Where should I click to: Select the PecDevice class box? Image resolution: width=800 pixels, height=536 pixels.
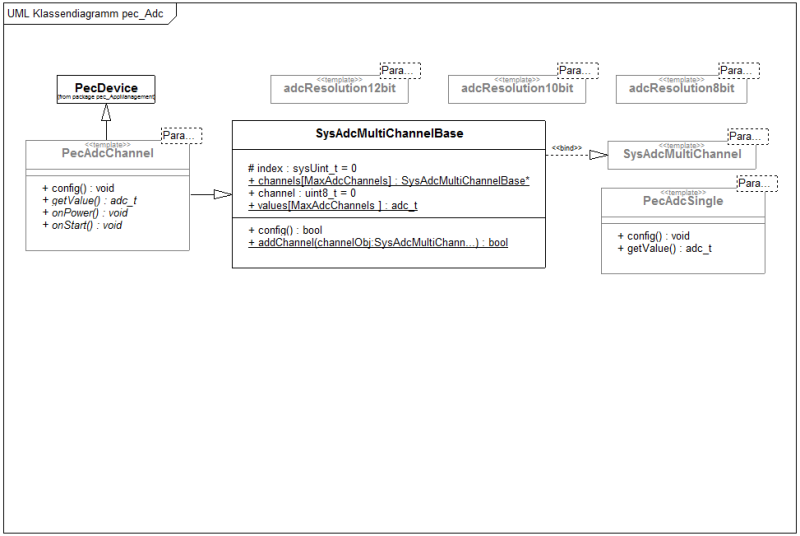coord(106,90)
